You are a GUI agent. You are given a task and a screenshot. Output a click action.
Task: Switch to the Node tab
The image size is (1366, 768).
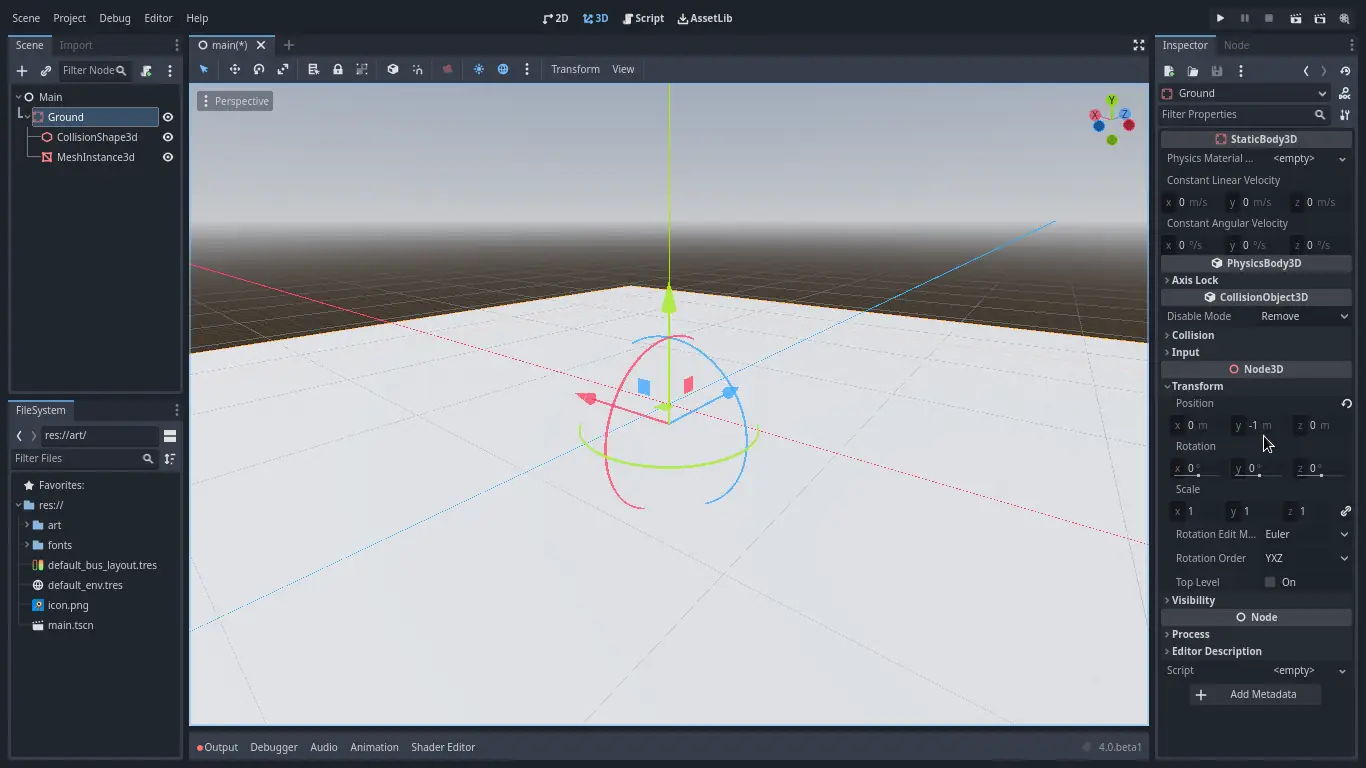(1236, 45)
